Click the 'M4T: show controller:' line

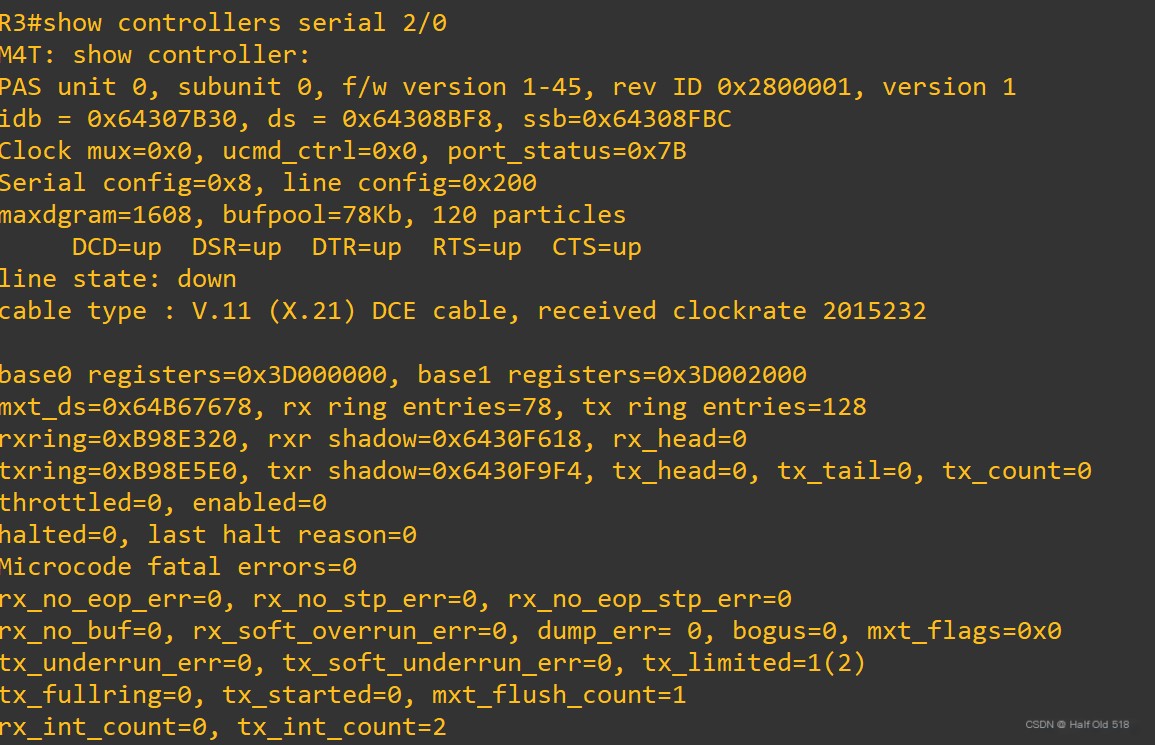155,55
